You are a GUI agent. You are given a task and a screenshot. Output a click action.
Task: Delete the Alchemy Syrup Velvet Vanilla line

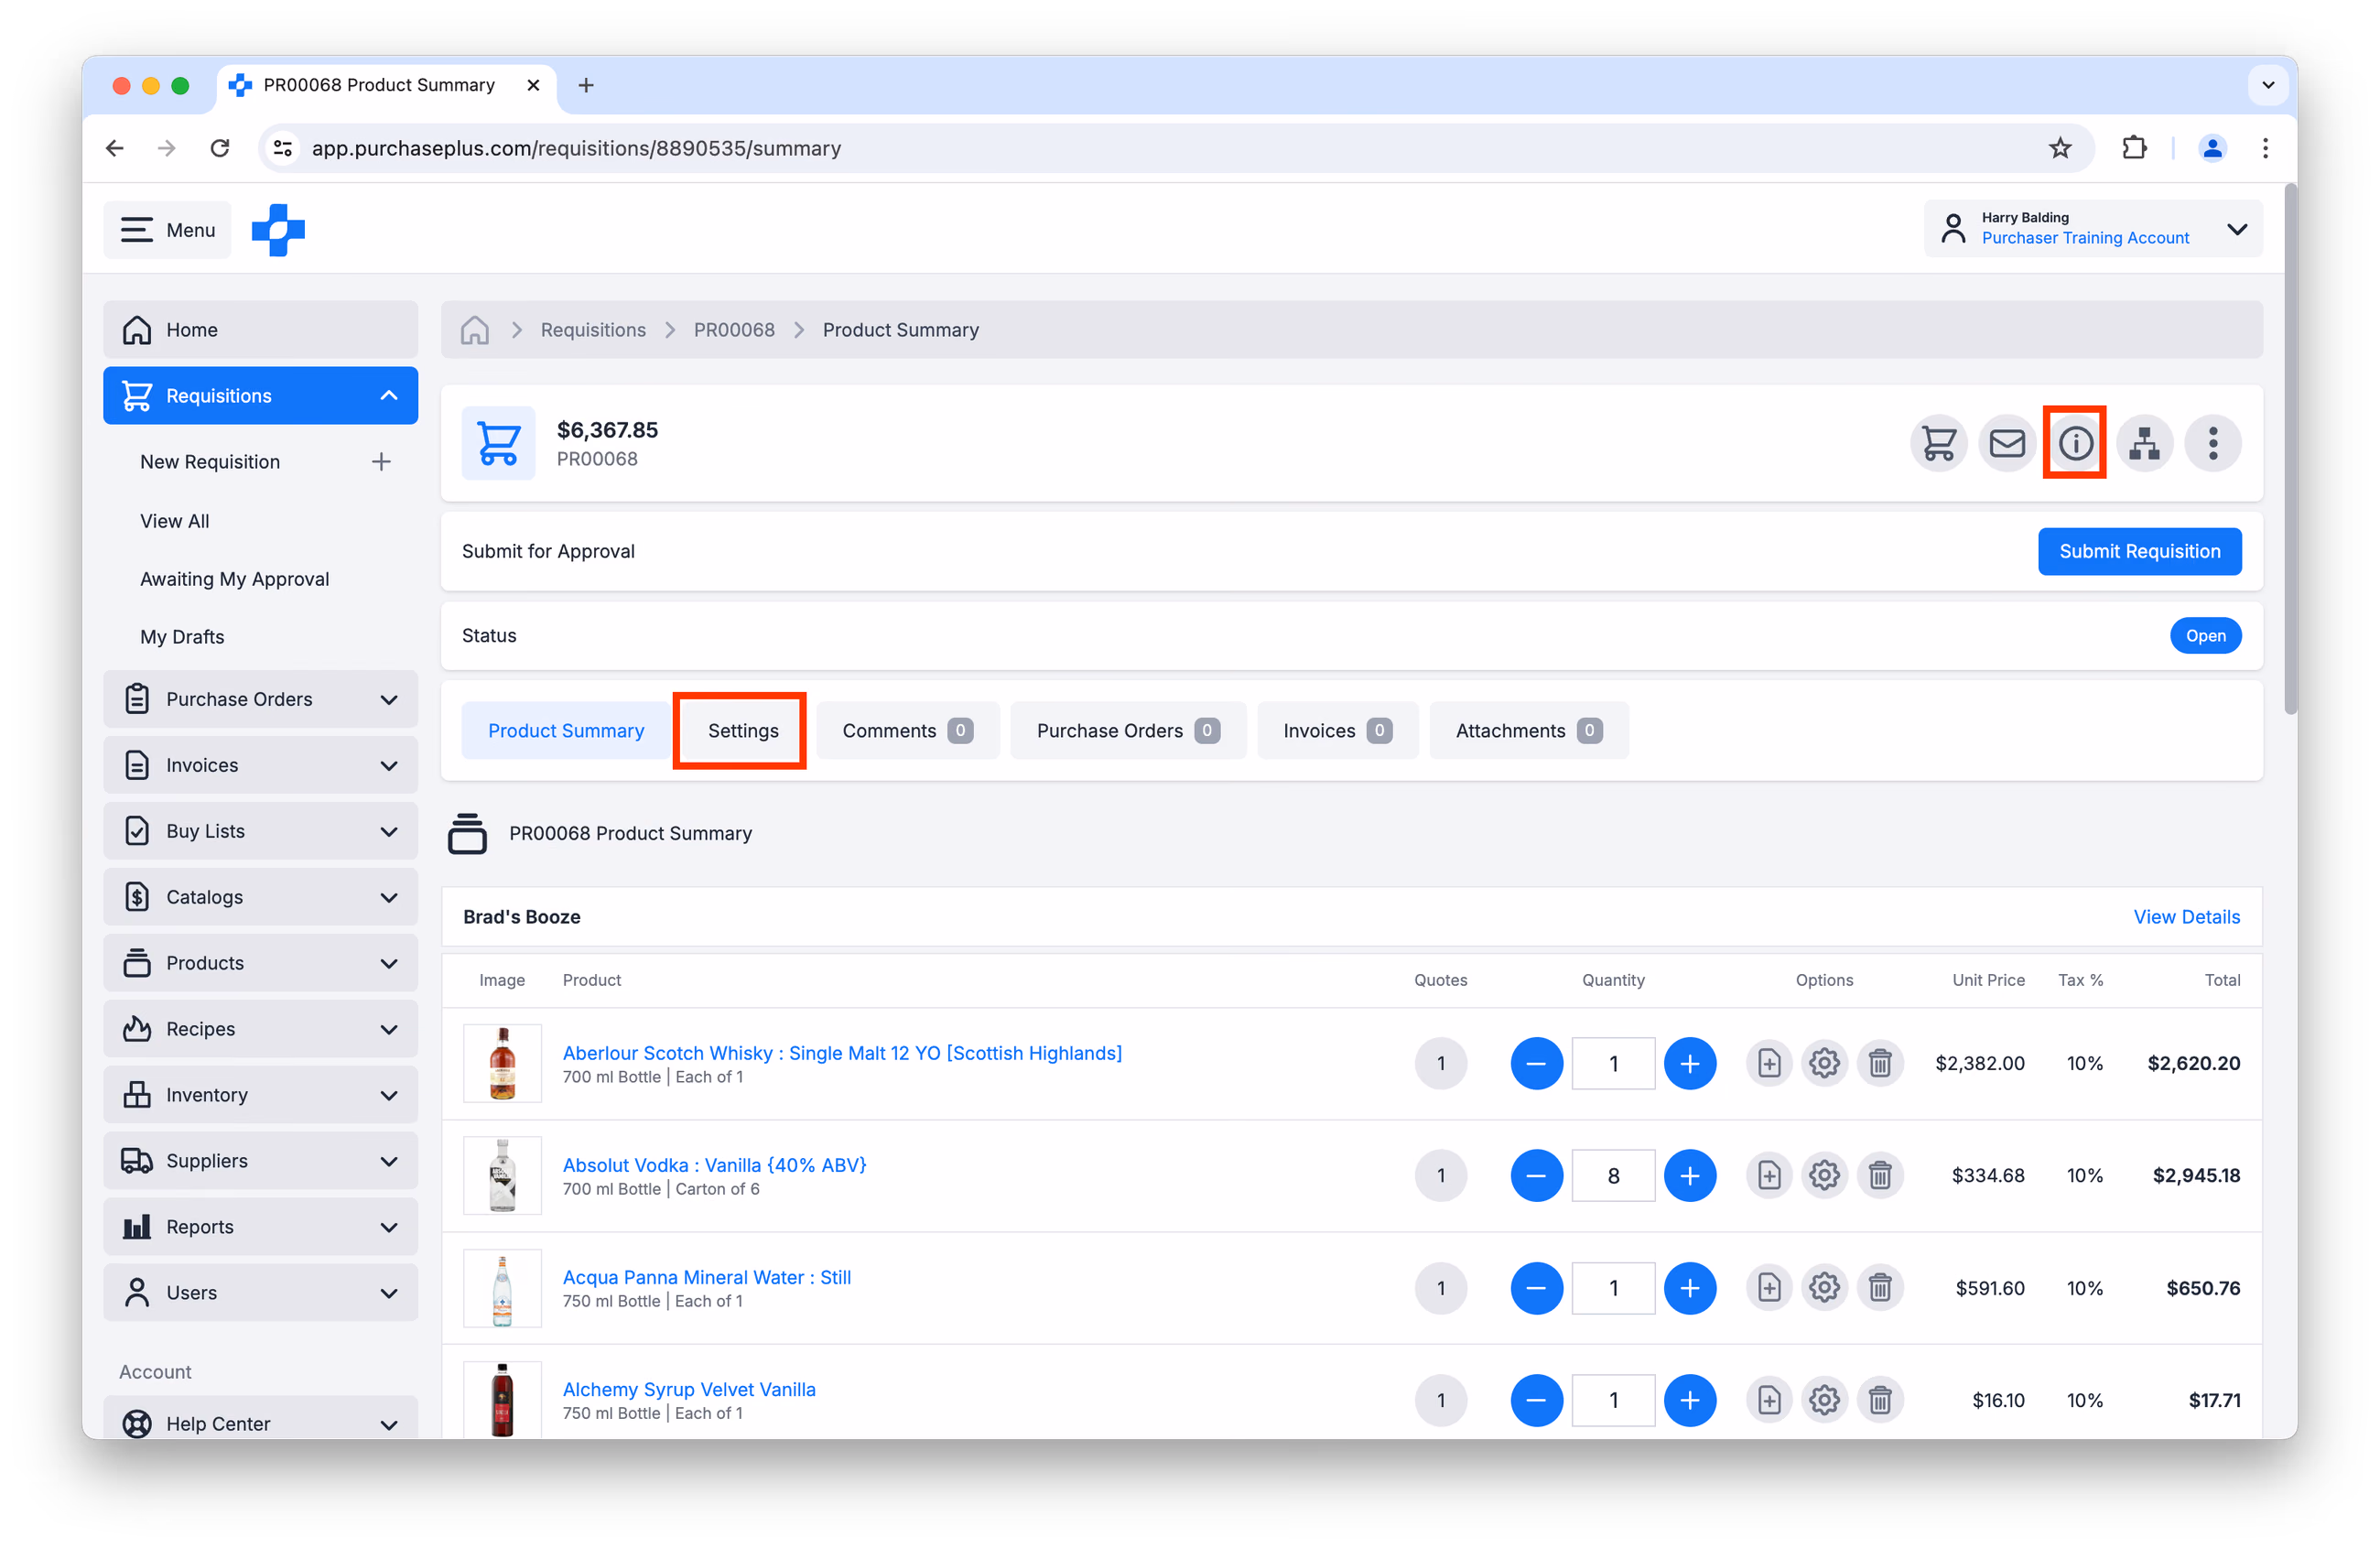click(x=1880, y=1400)
